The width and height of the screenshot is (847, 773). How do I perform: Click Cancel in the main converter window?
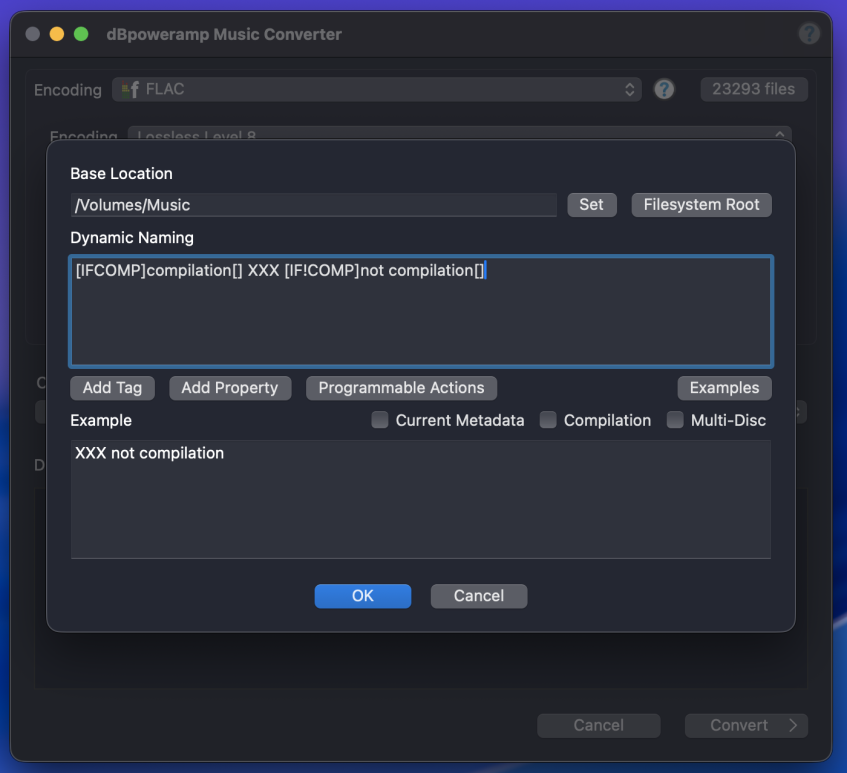[599, 725]
